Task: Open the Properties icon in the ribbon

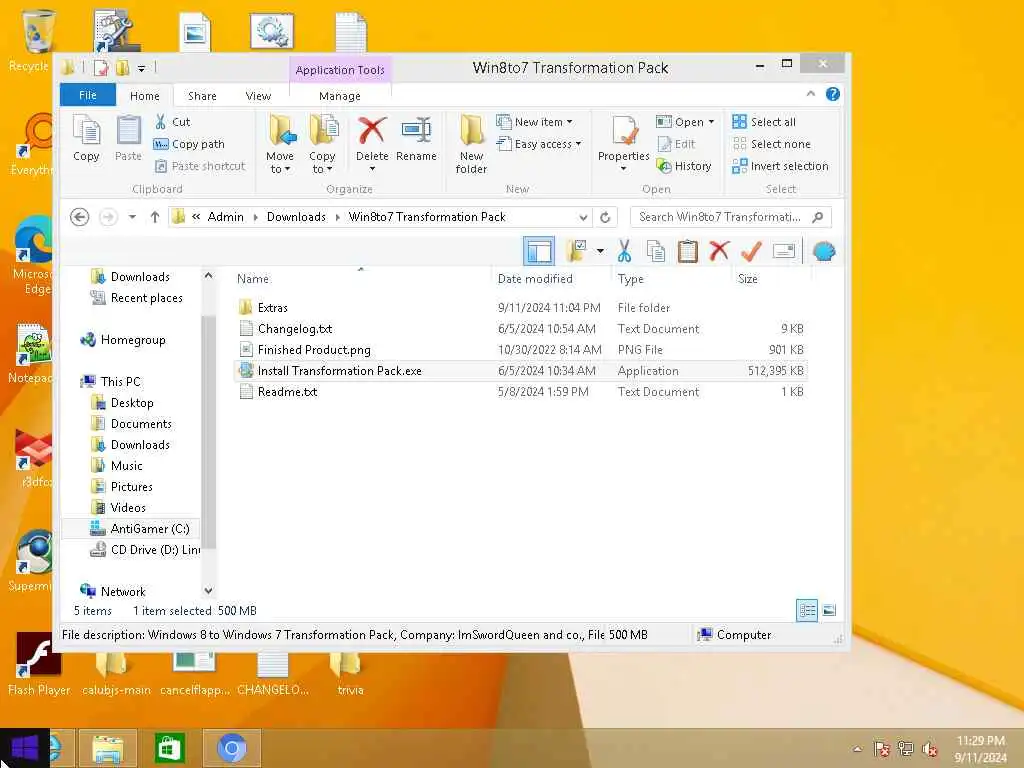Action: (624, 130)
